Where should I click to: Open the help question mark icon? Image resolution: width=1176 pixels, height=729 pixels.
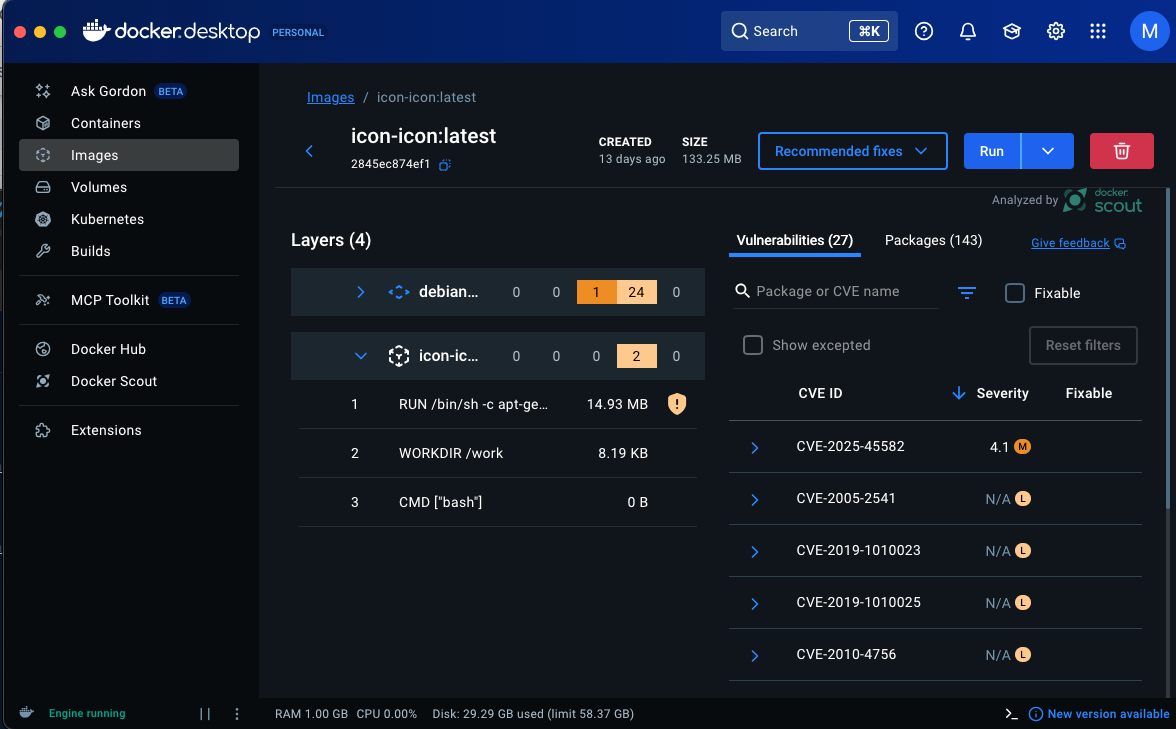(x=924, y=31)
